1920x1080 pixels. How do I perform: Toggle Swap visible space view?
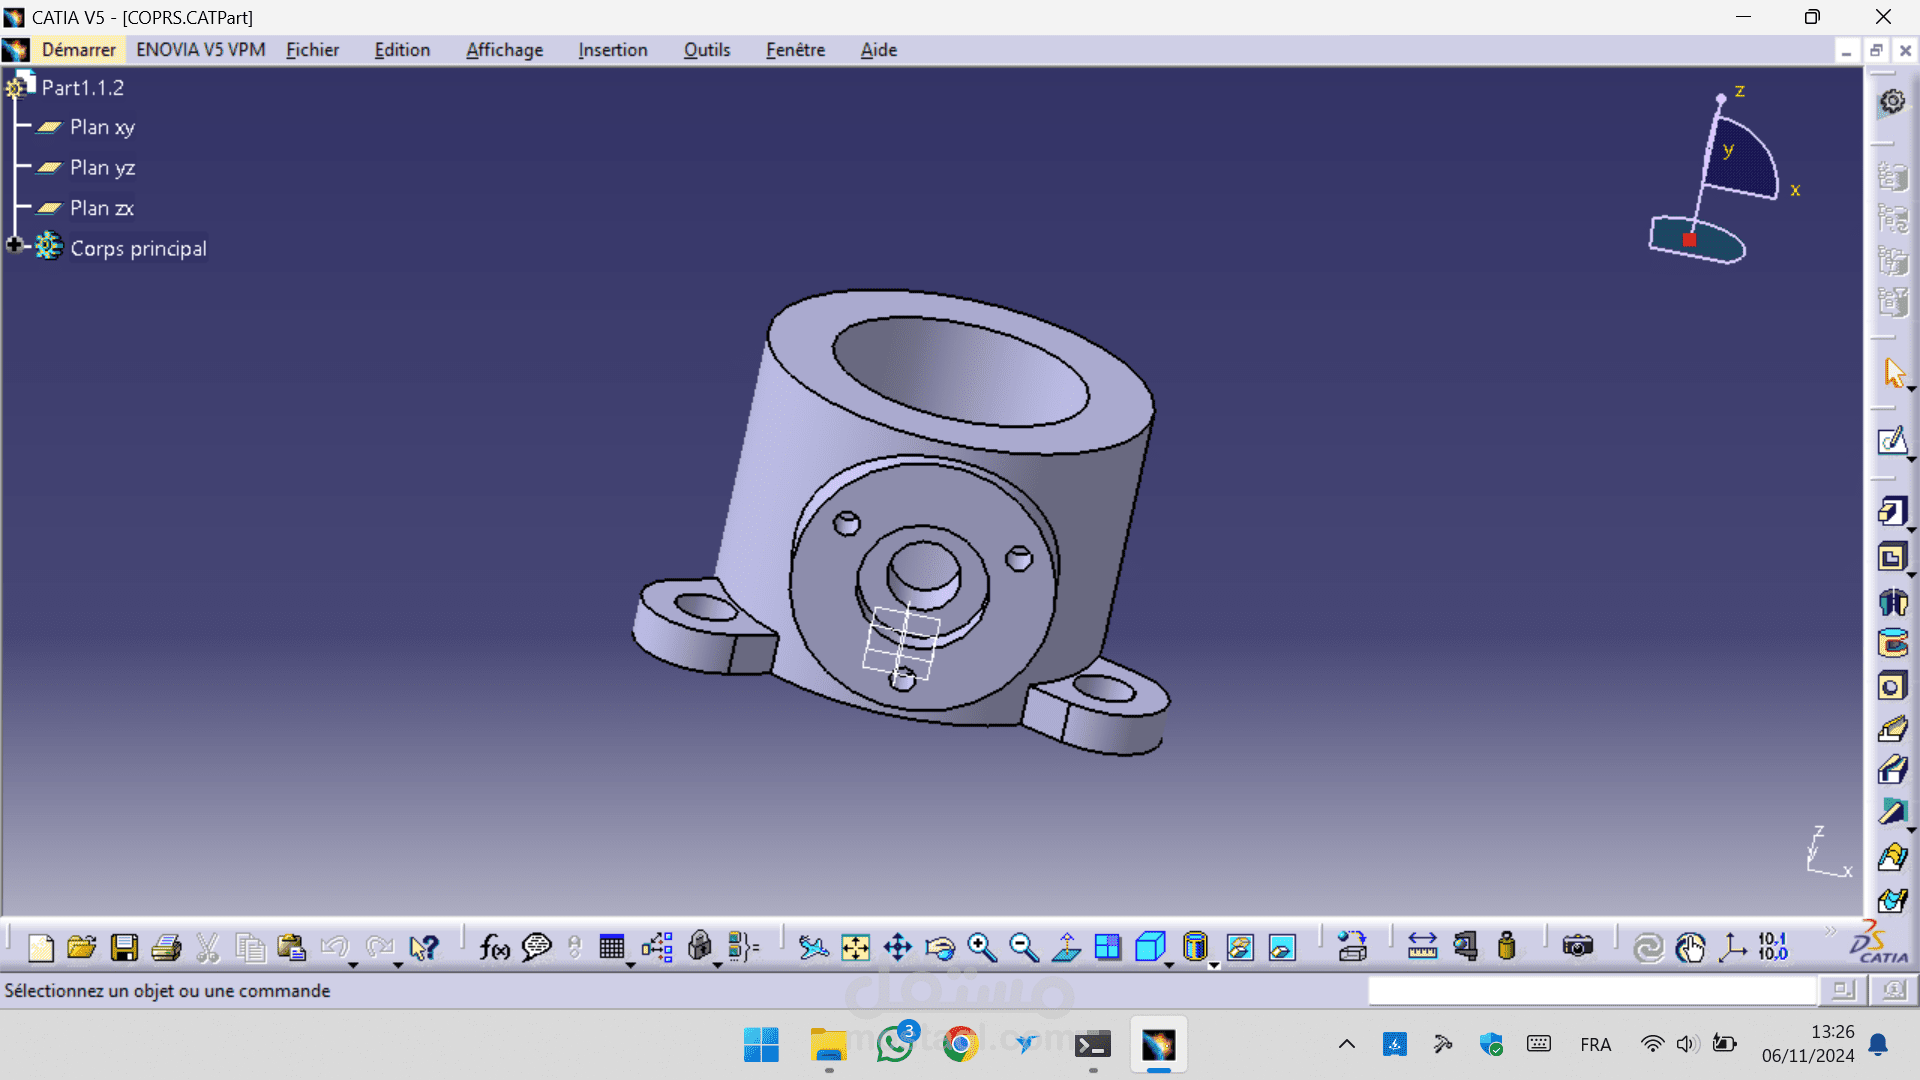coord(1282,946)
